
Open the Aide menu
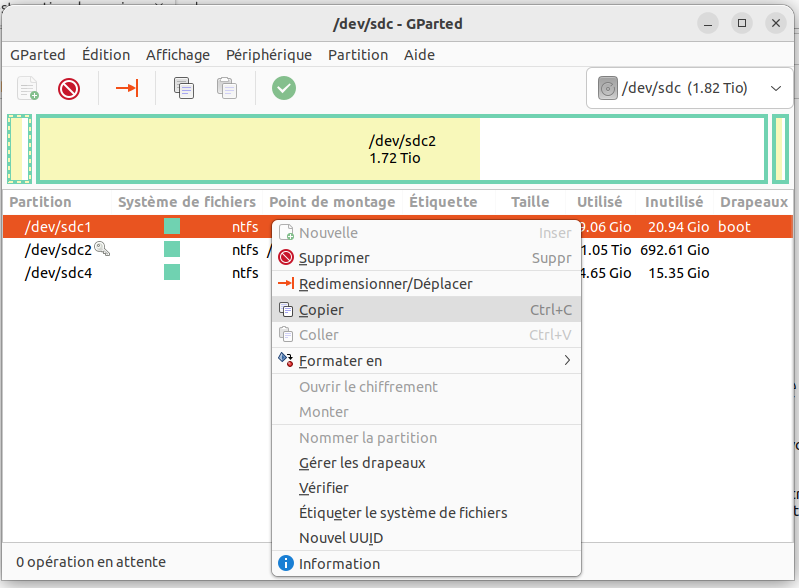(419, 55)
